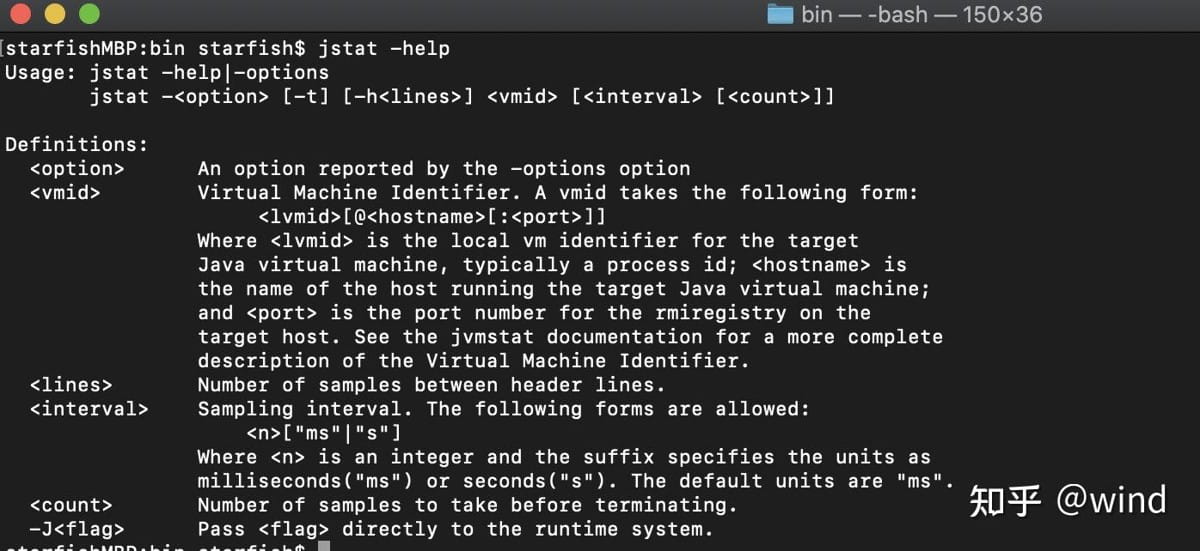Click the terminal cursor block at prompt
This screenshot has width=1200, height=551.
324,546
